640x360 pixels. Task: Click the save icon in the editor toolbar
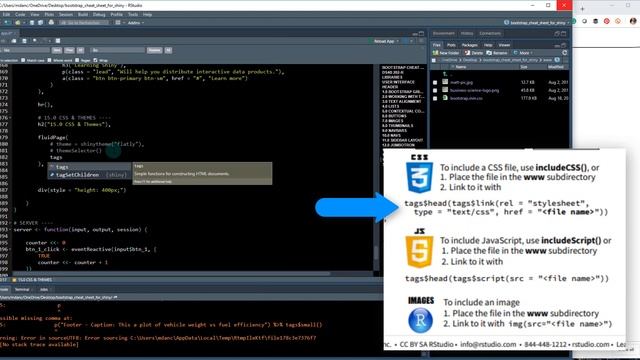[x=24, y=41]
